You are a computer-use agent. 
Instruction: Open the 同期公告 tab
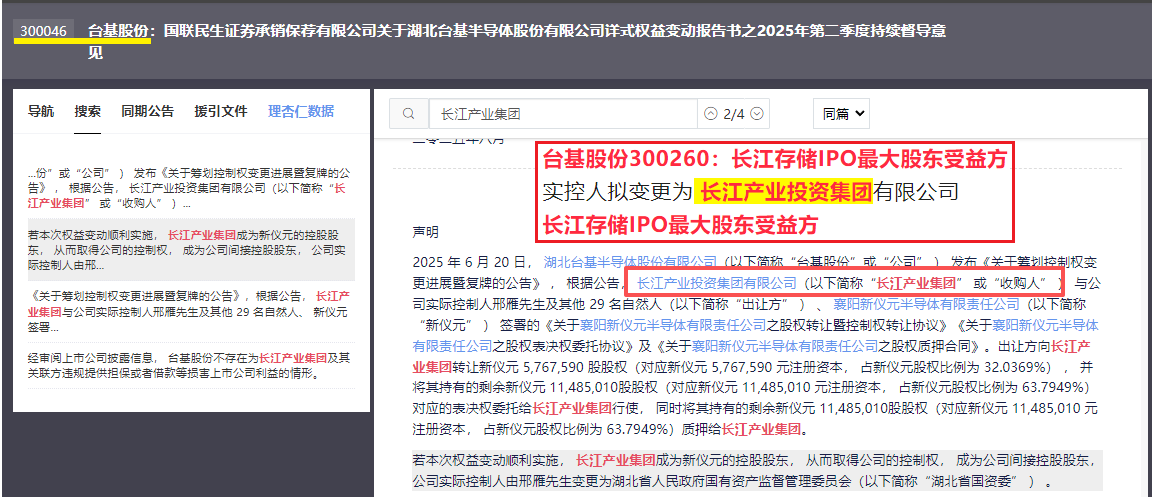(x=147, y=112)
